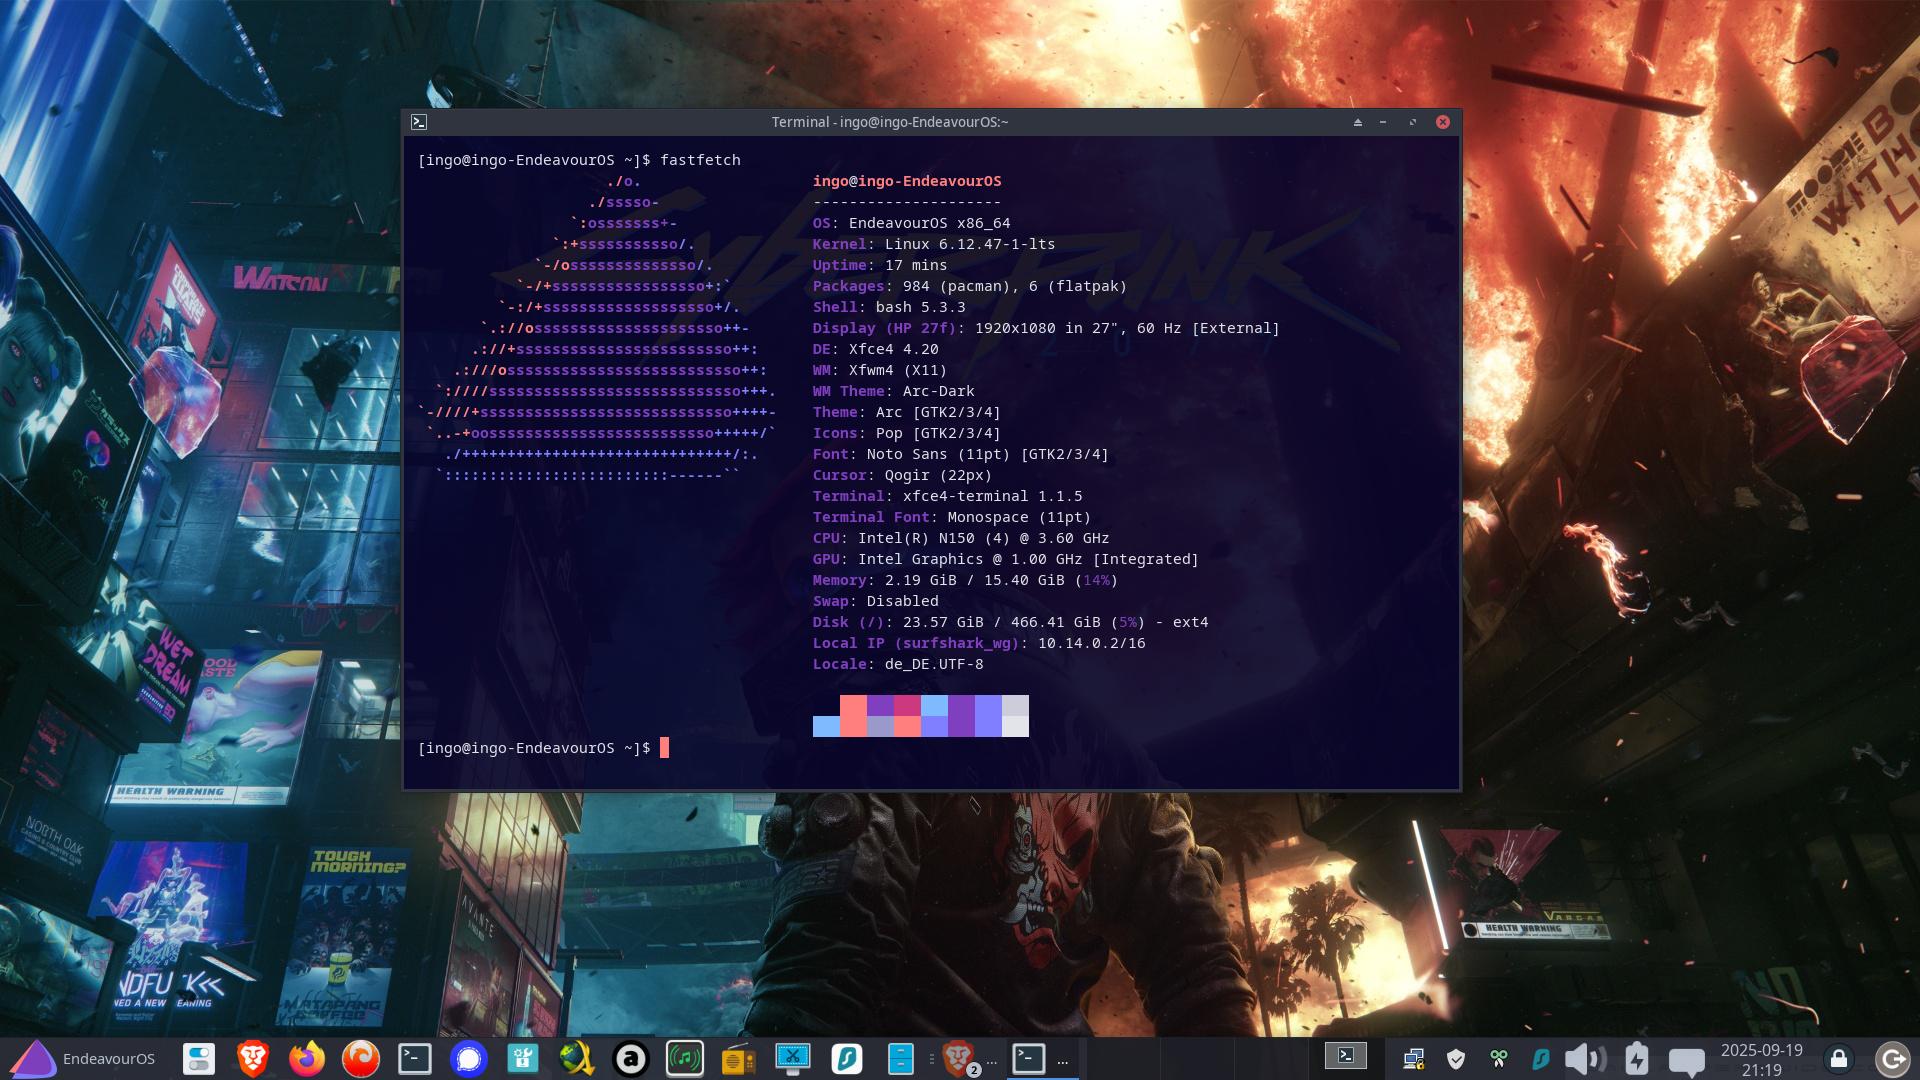Open the green music player launcher
This screenshot has width=1920, height=1080.
point(685,1059)
